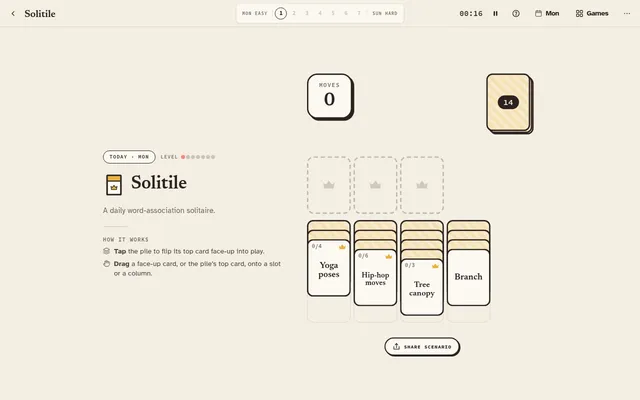The width and height of the screenshot is (640, 400).
Task: Click crown icon on Hip-hop moves card
Action: pos(389,256)
